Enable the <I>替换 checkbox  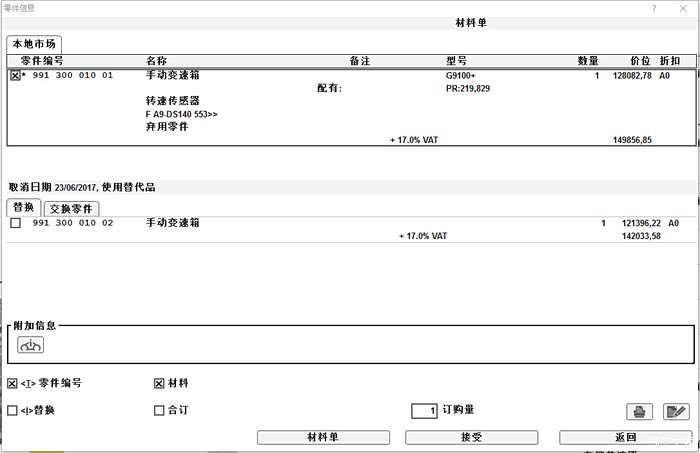click(12, 410)
